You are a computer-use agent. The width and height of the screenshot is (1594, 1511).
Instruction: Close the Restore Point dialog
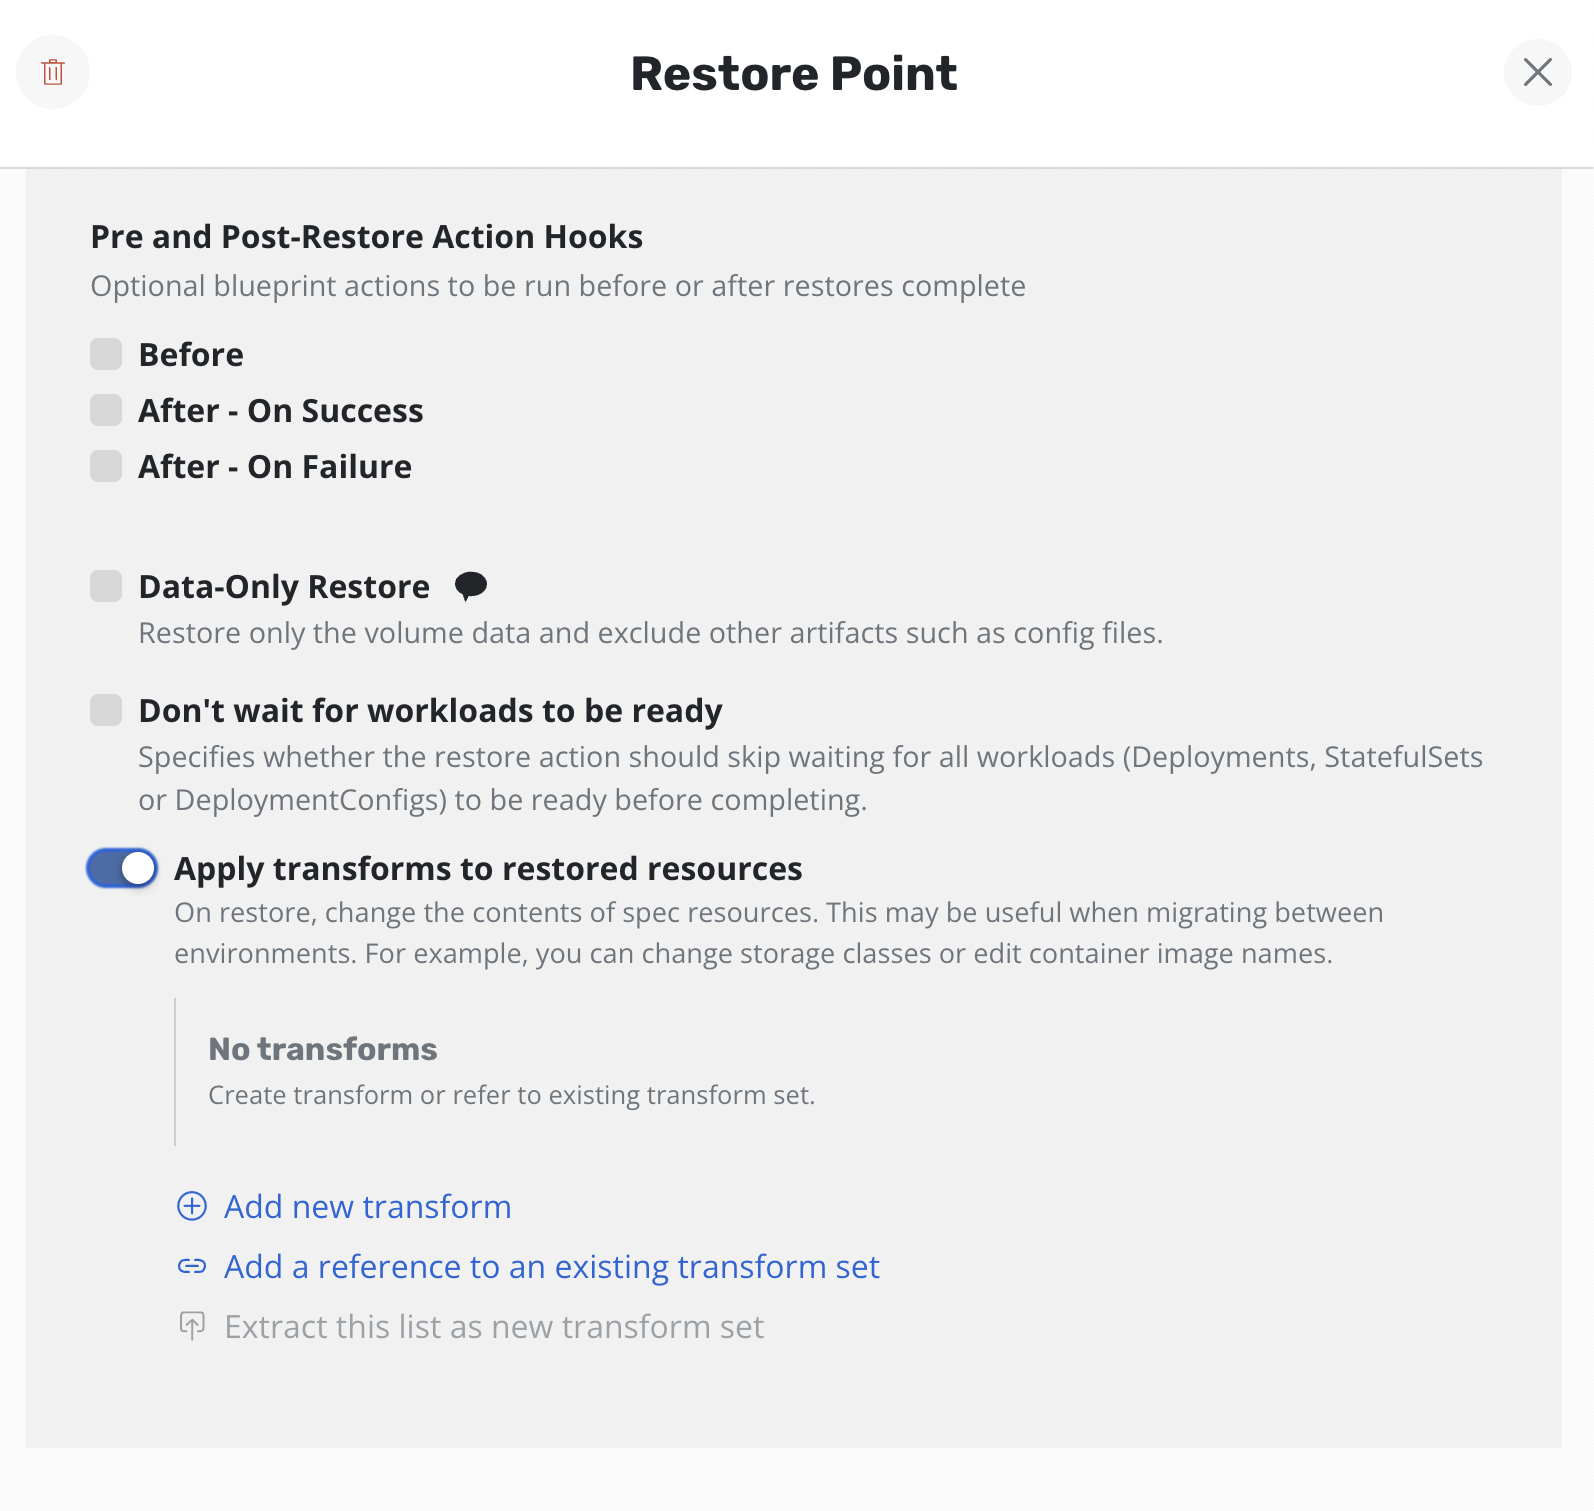click(x=1537, y=72)
